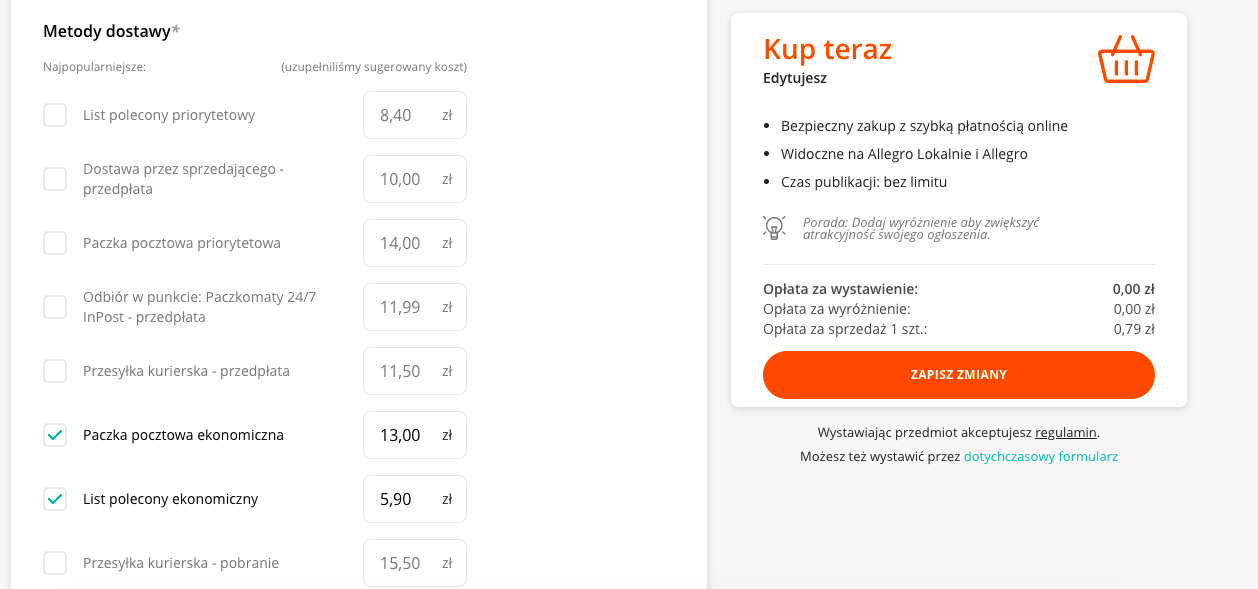Enable List polecony priorytetowy delivery option
Image resolution: width=1258 pixels, height=589 pixels.
click(x=55, y=114)
